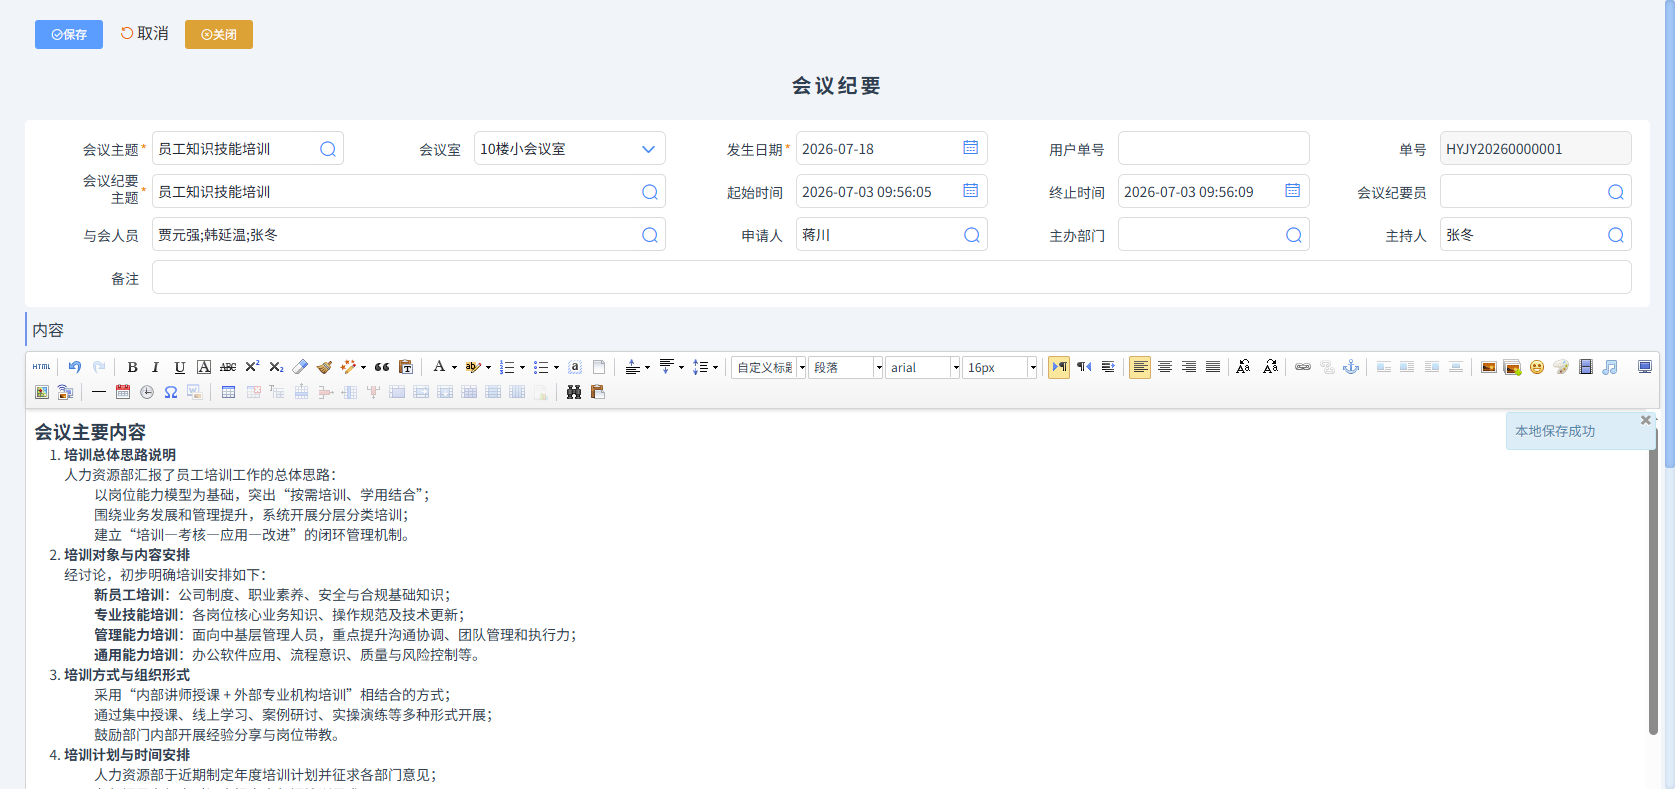The width and height of the screenshot is (1675, 789).
Task: Open the emoticon picker icon
Action: (1537, 367)
